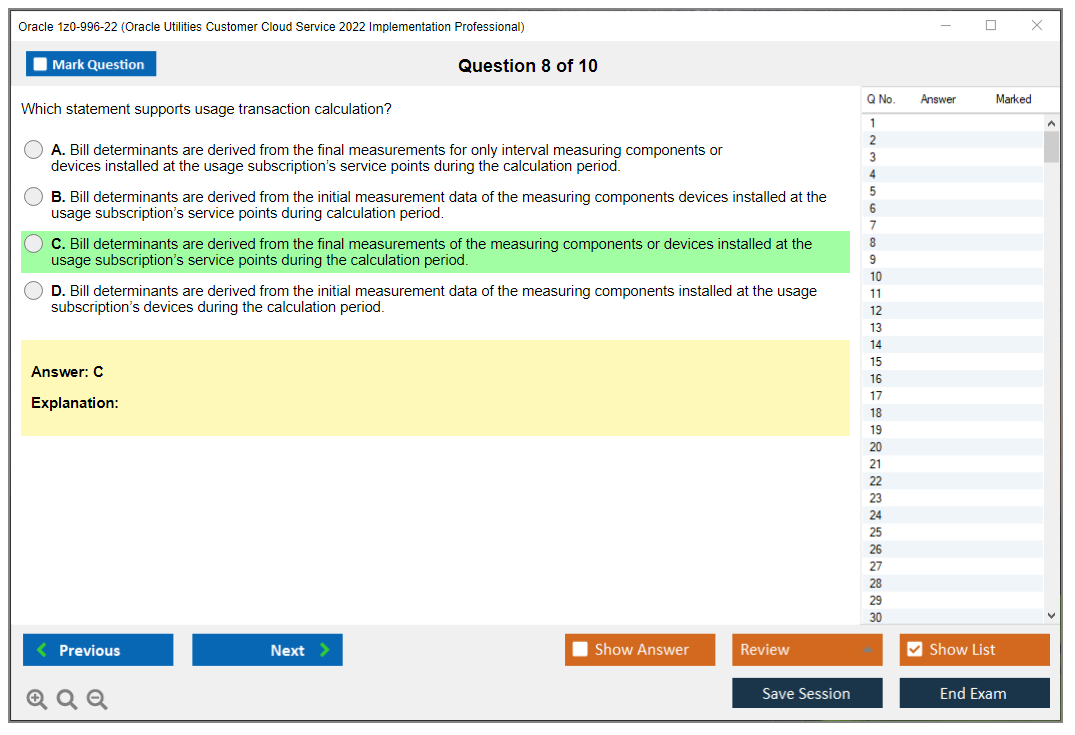This screenshot has width=1075, height=735.
Task: Select answer option B radio button
Action: [33, 196]
